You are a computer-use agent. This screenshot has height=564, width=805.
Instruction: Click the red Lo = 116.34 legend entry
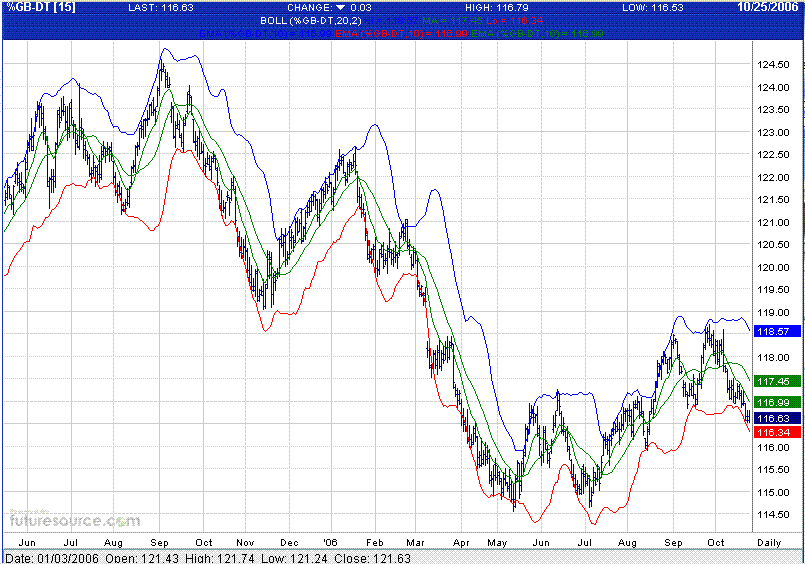click(x=514, y=21)
